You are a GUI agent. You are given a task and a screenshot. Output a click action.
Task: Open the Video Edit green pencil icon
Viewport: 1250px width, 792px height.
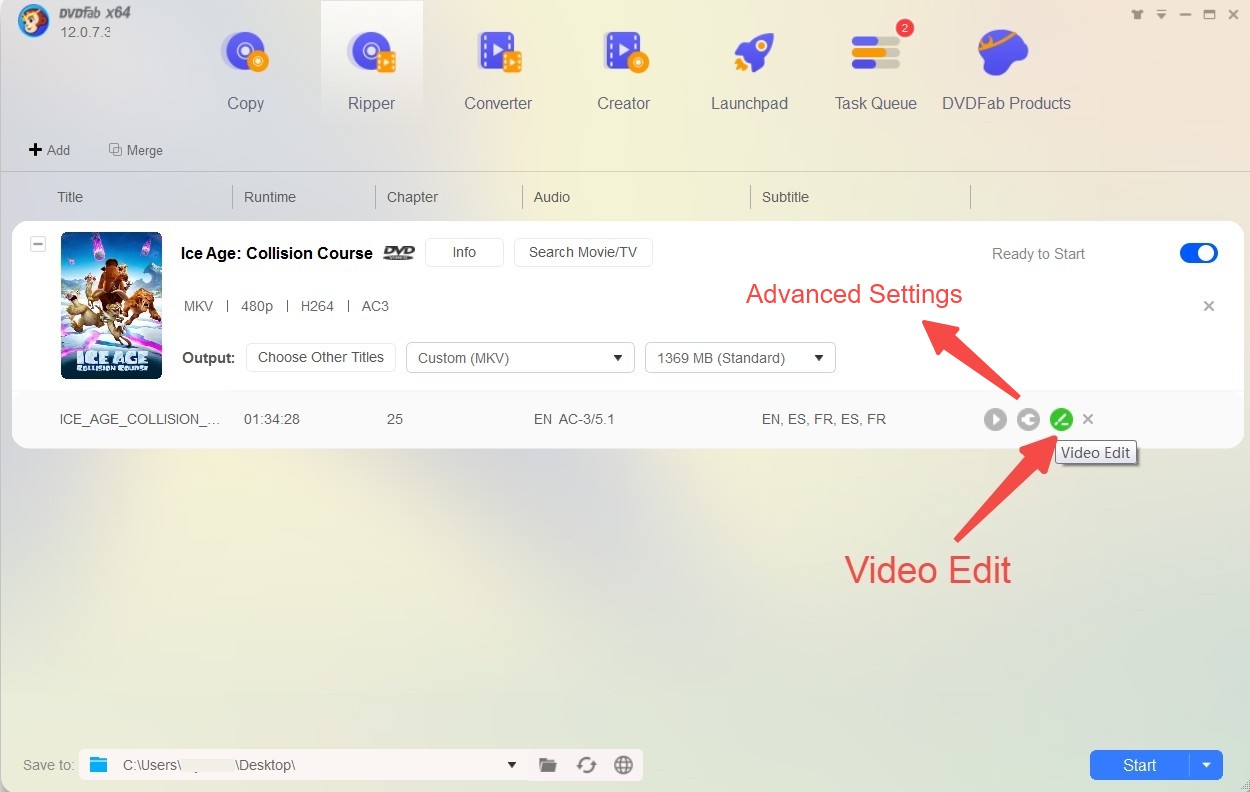[1061, 419]
